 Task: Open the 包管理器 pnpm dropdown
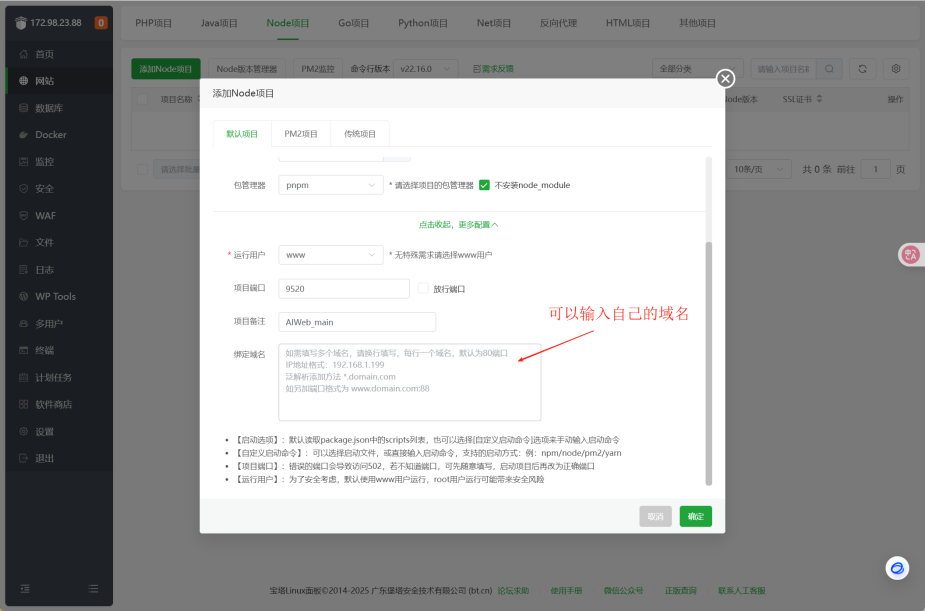pyautogui.click(x=331, y=185)
